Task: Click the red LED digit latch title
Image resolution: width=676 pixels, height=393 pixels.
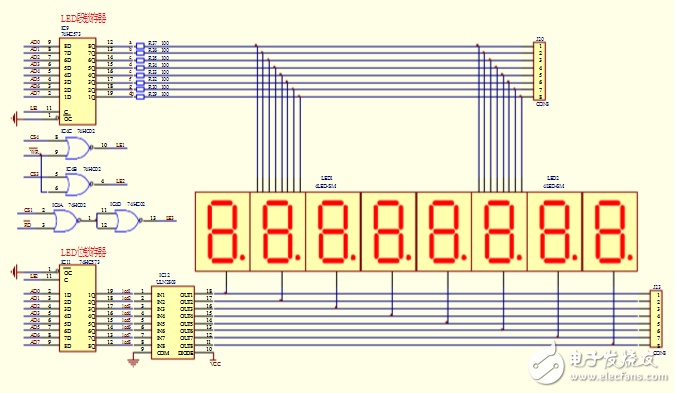Action: tap(84, 253)
